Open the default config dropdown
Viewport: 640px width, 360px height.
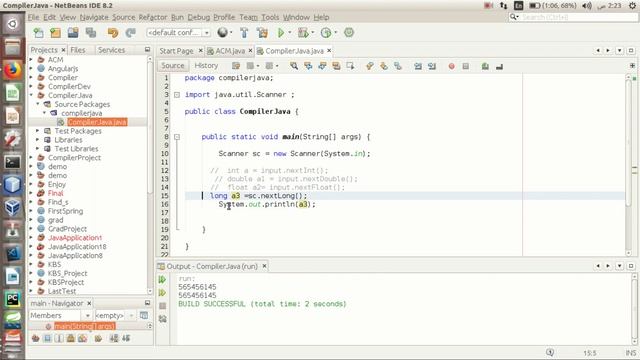pyautogui.click(x=178, y=32)
